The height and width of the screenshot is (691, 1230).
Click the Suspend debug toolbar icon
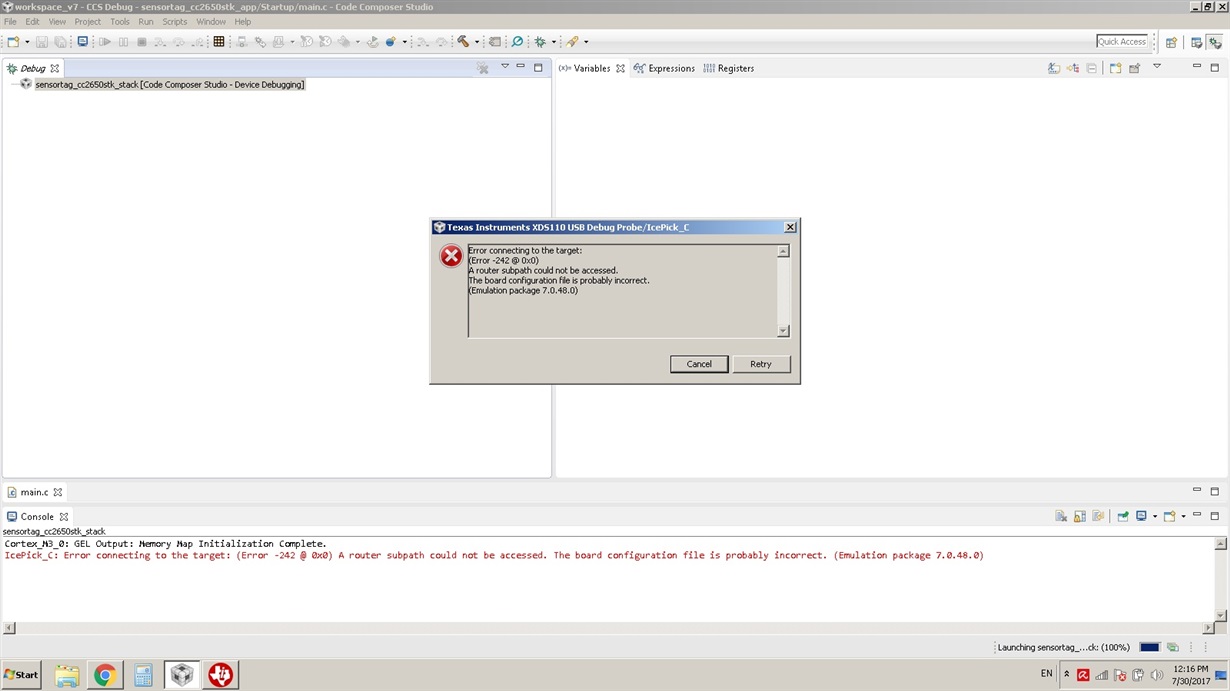tap(123, 42)
